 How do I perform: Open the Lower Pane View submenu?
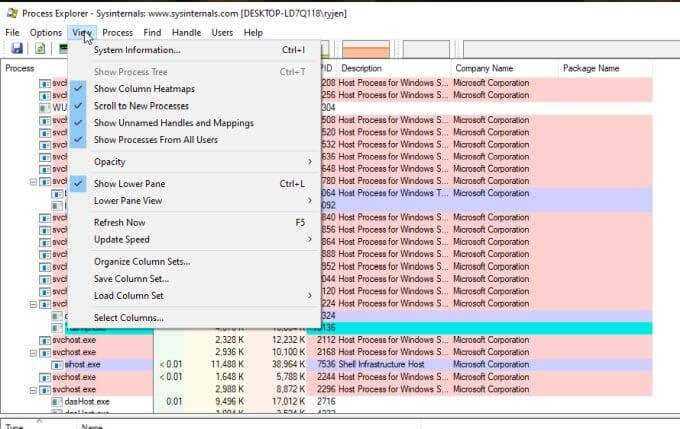[x=193, y=201]
